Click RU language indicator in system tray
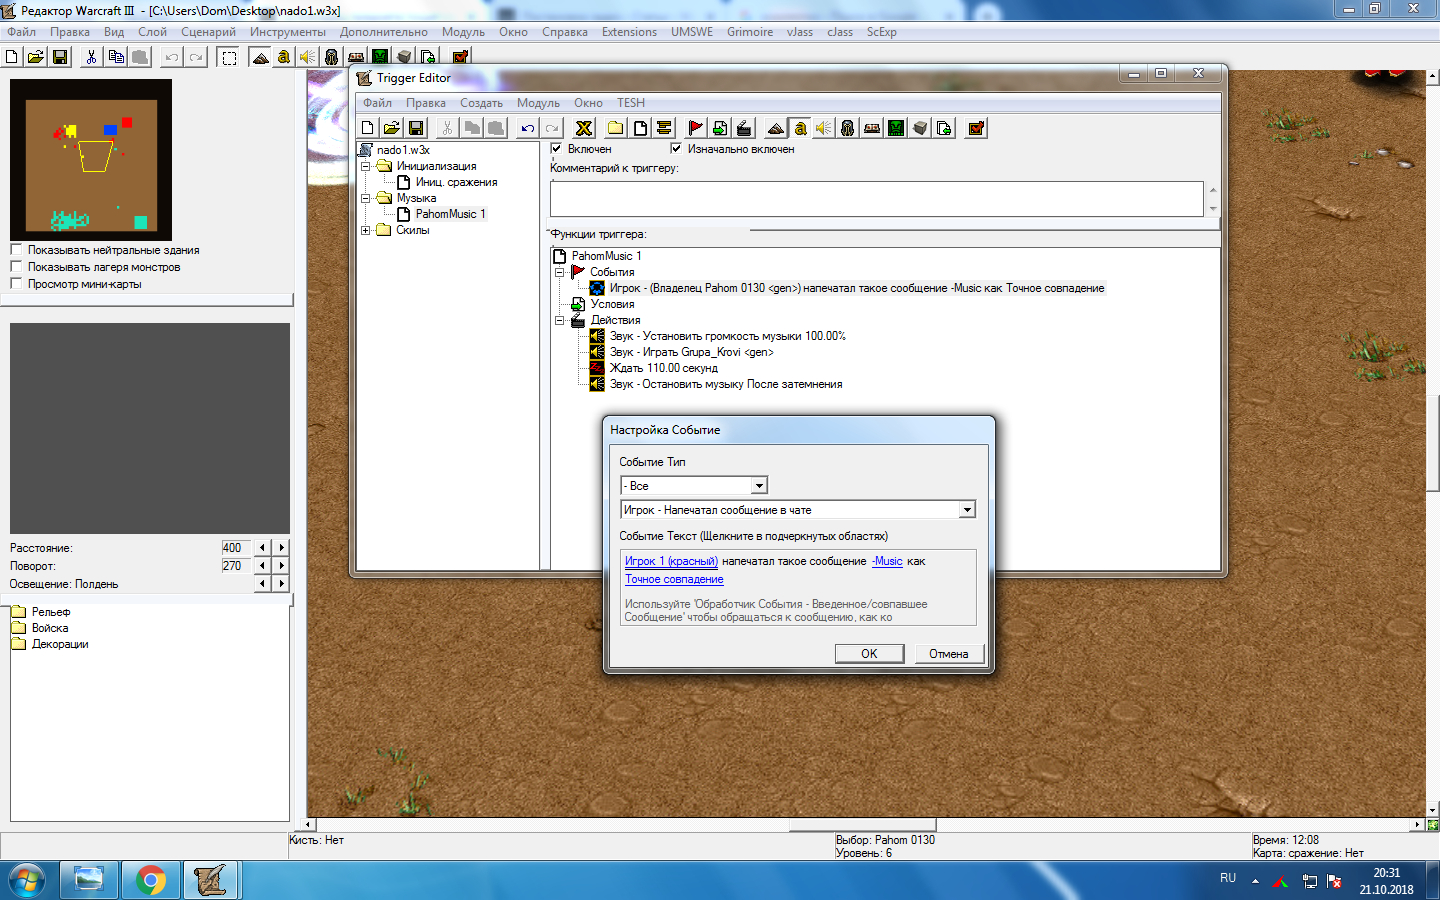The height and width of the screenshot is (900, 1440). (x=1228, y=878)
